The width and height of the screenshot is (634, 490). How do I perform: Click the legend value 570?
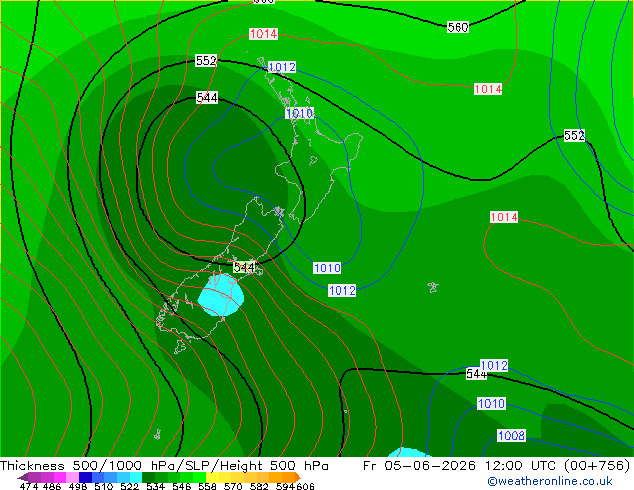[x=233, y=486]
